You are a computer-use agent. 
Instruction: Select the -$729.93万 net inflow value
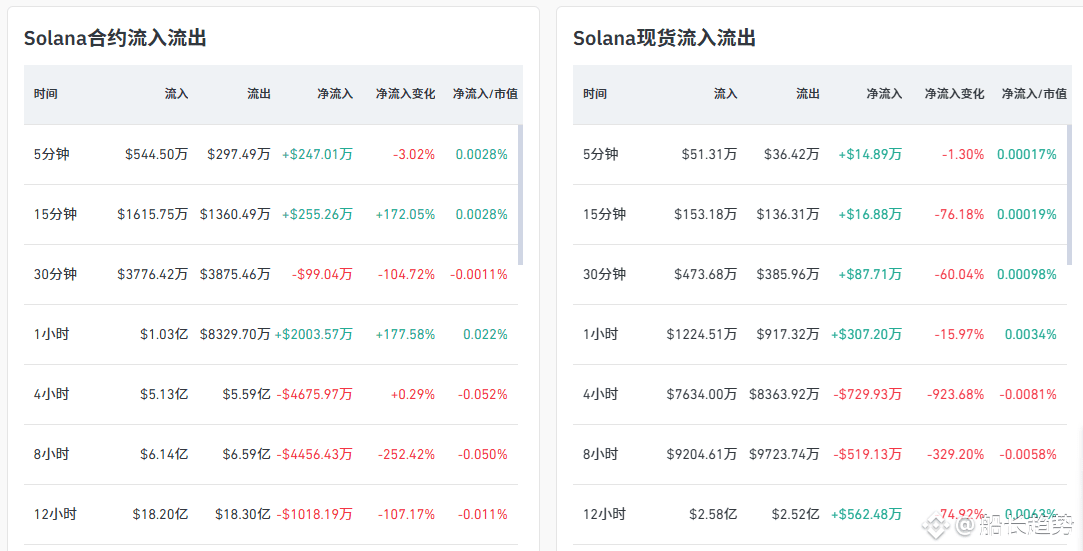[x=867, y=395]
